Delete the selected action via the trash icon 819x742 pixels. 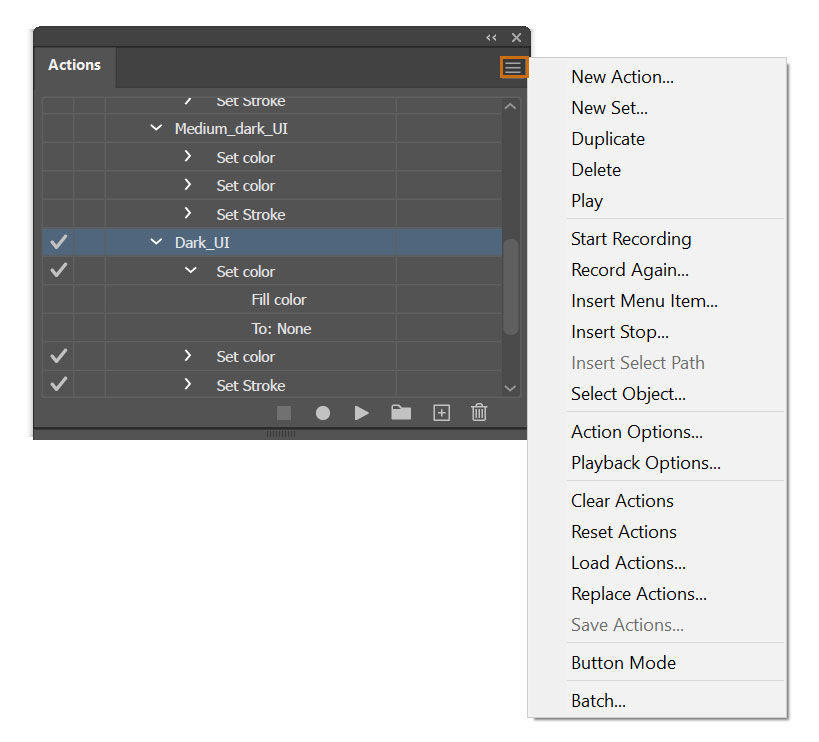[x=479, y=412]
